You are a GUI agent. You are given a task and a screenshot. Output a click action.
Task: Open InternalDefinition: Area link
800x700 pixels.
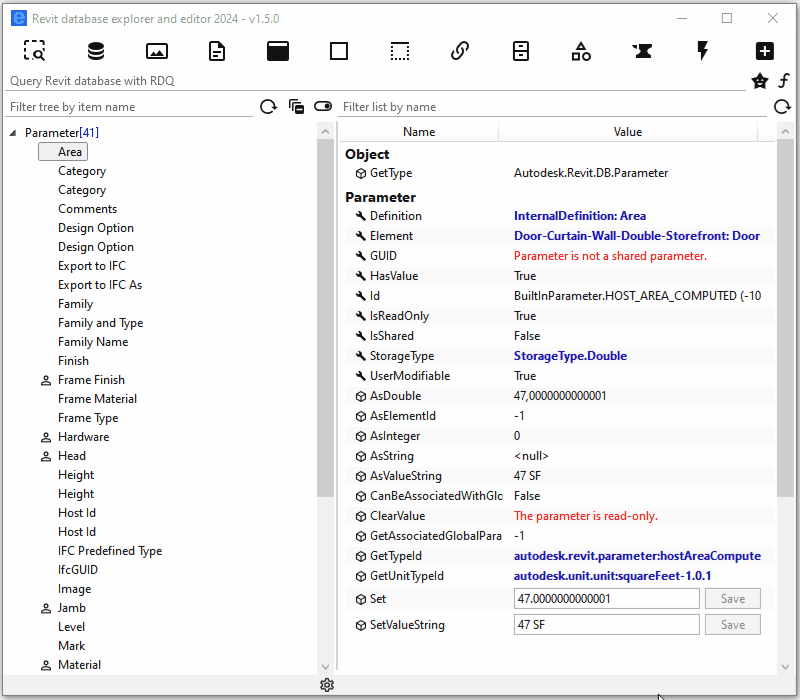(580, 216)
